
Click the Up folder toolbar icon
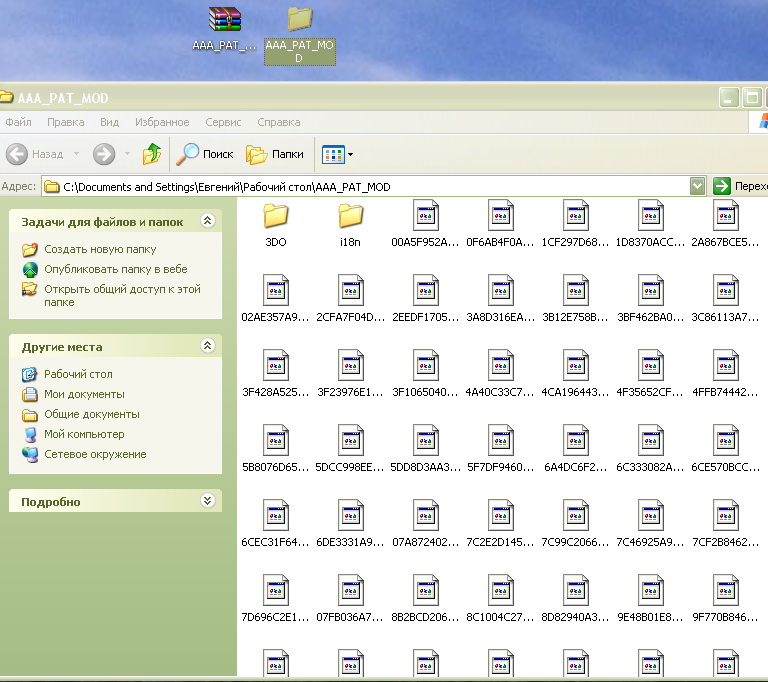click(152, 154)
